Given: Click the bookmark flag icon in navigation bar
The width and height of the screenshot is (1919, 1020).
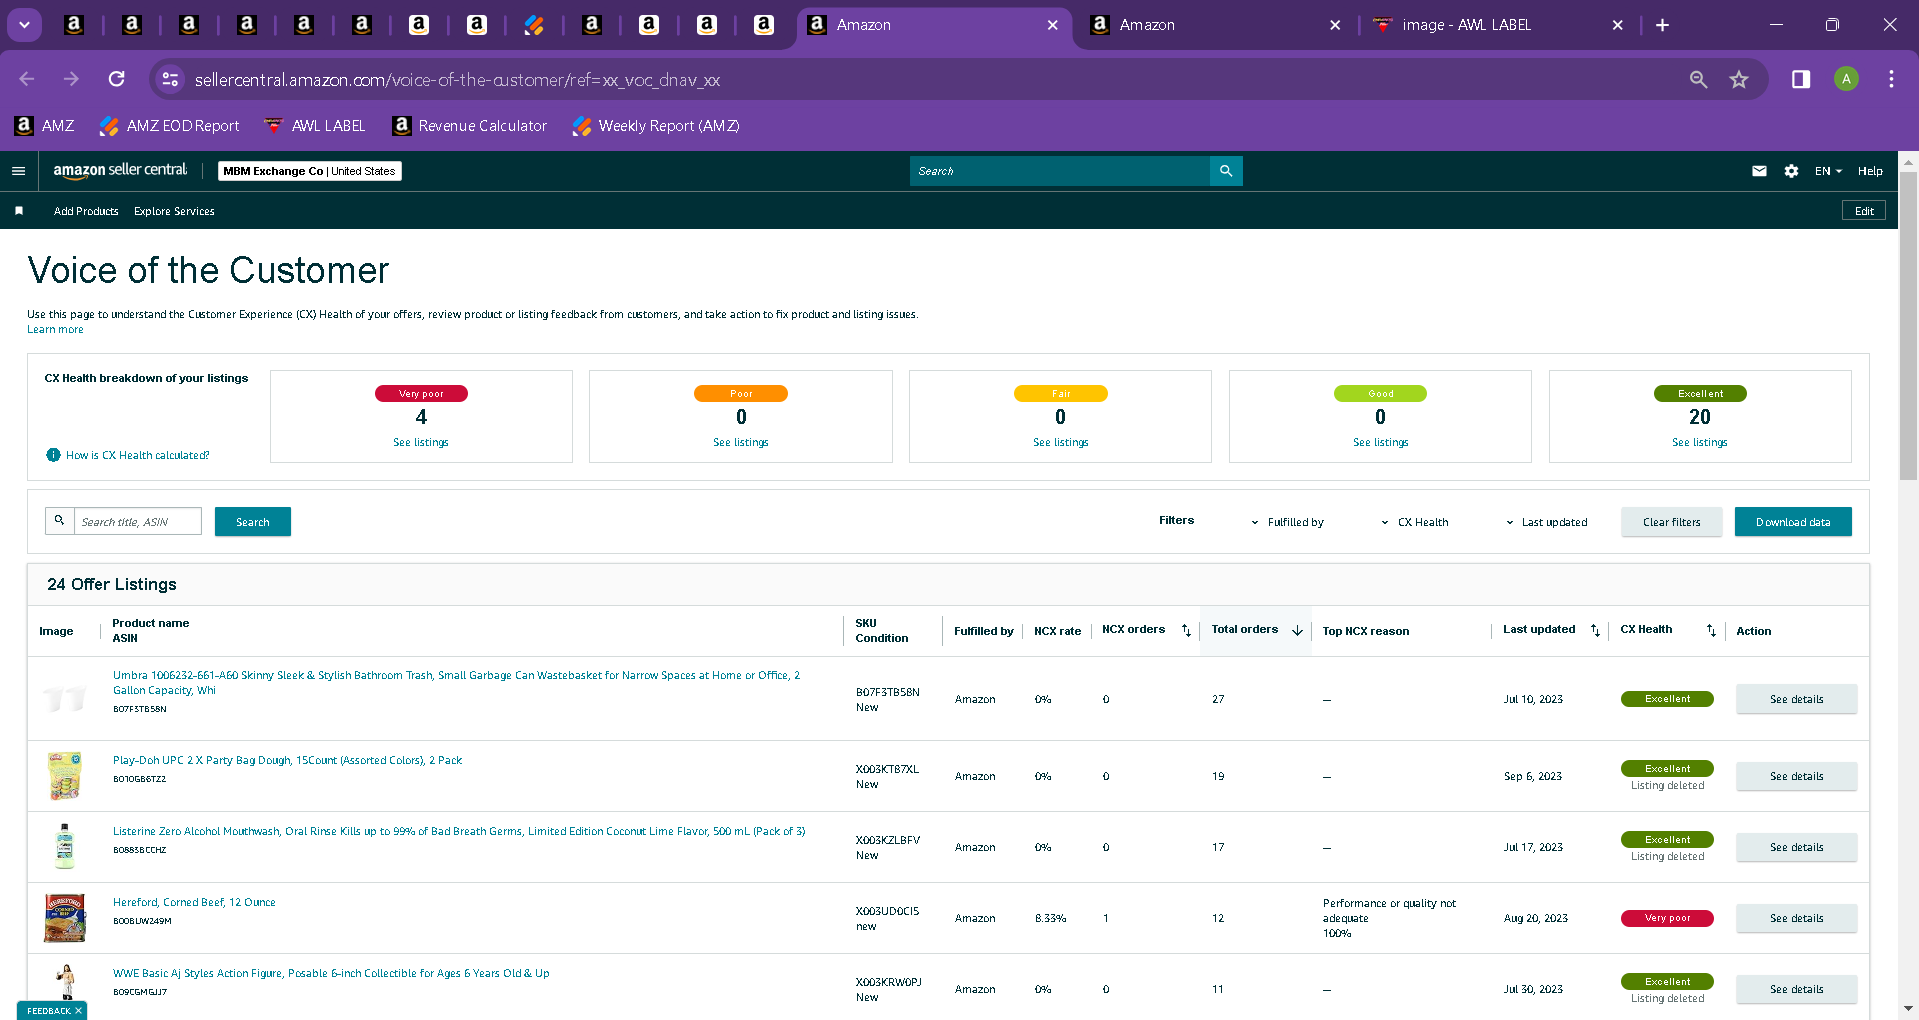Looking at the screenshot, I should pos(19,211).
